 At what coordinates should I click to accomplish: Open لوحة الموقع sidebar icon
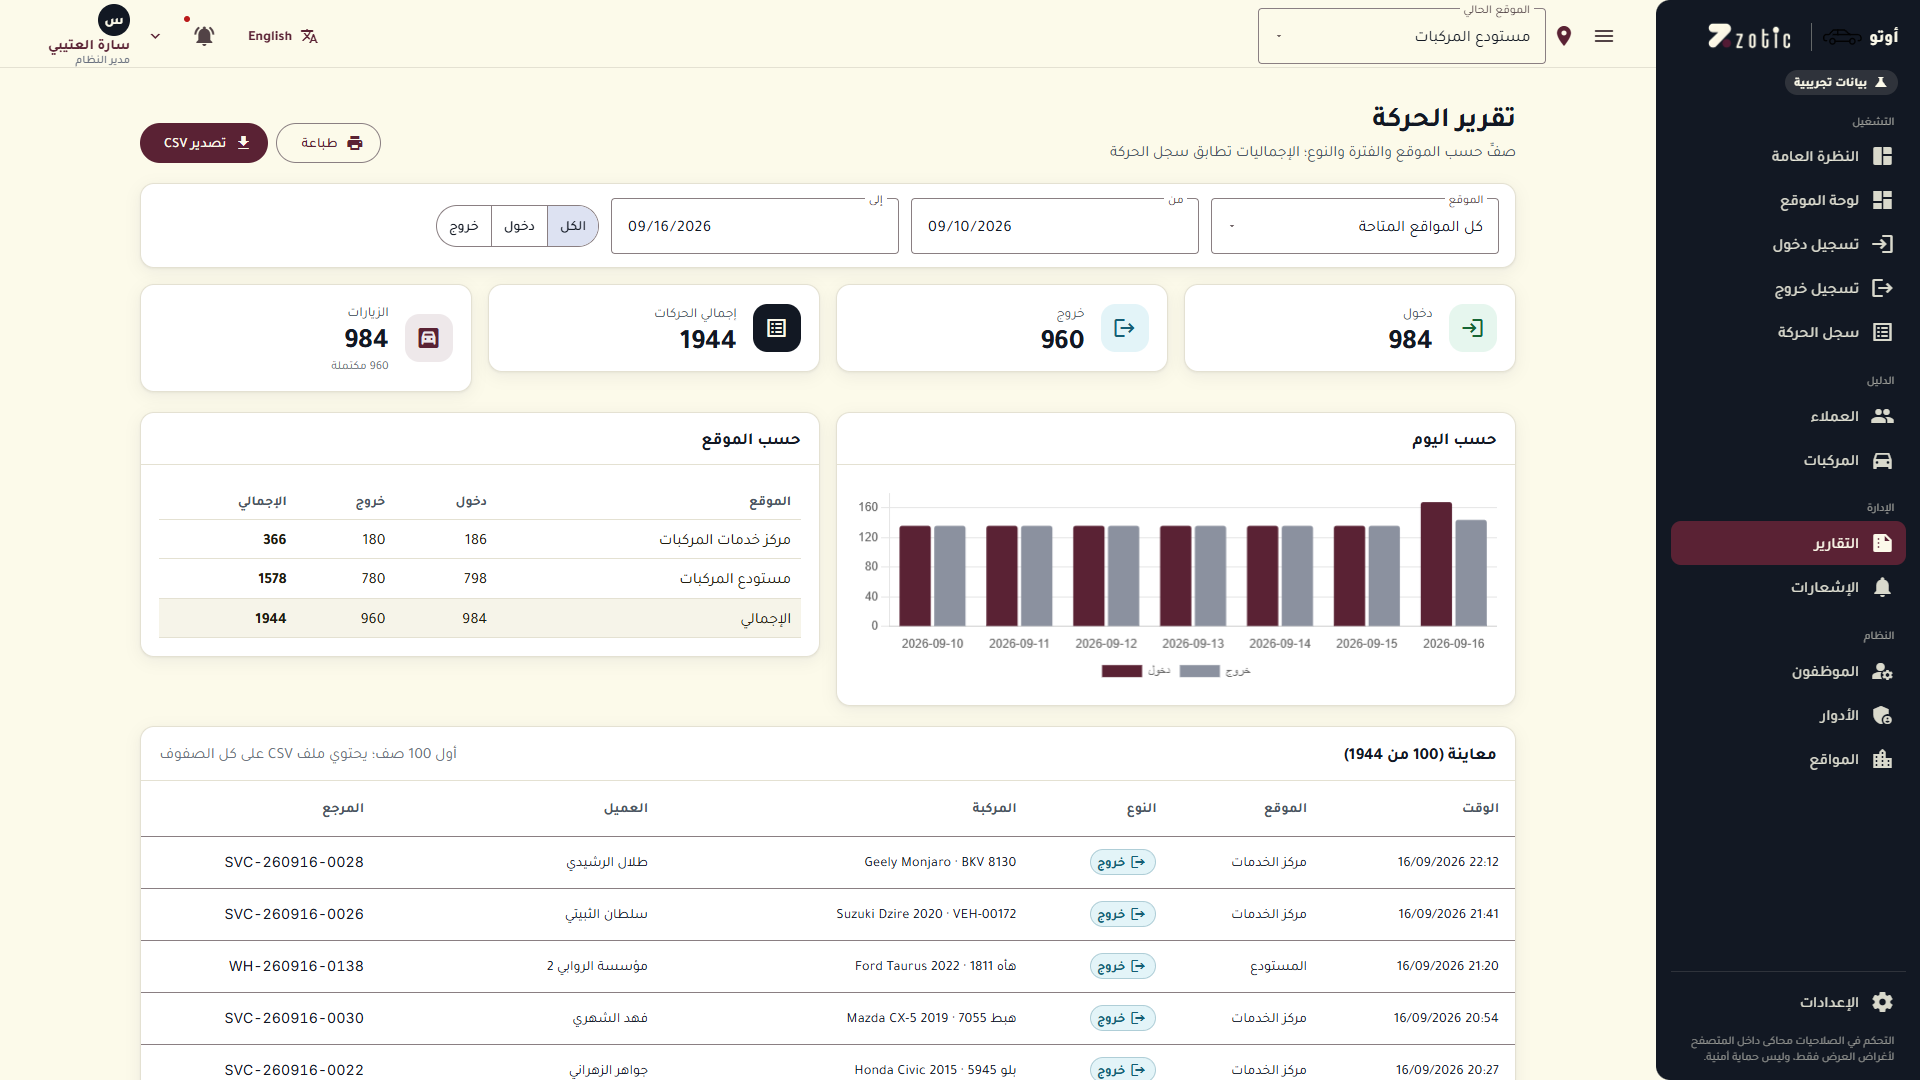(x=1882, y=200)
